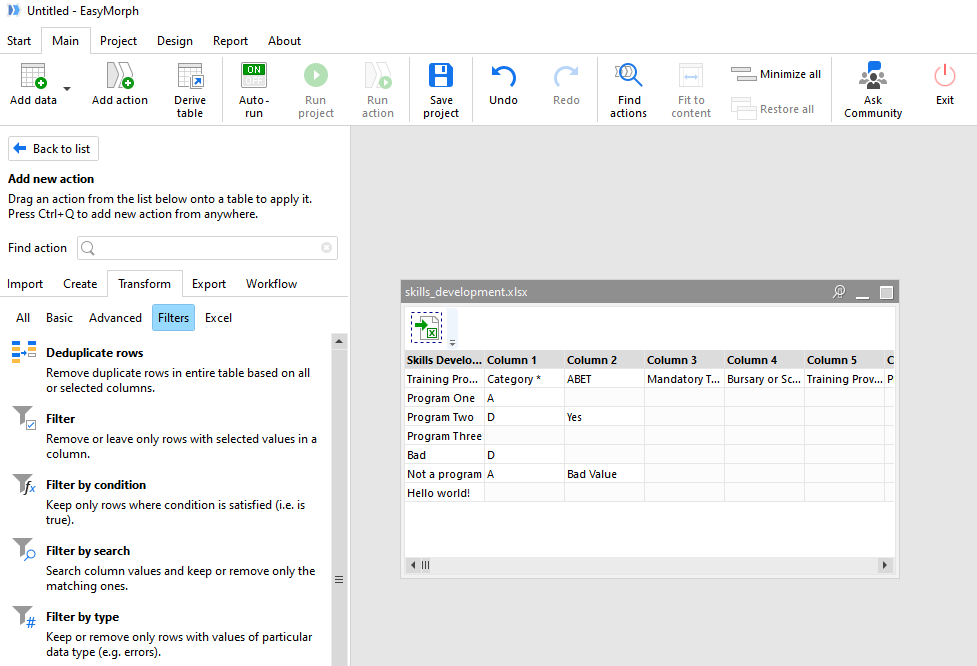Click the Run action icon

coord(378,75)
